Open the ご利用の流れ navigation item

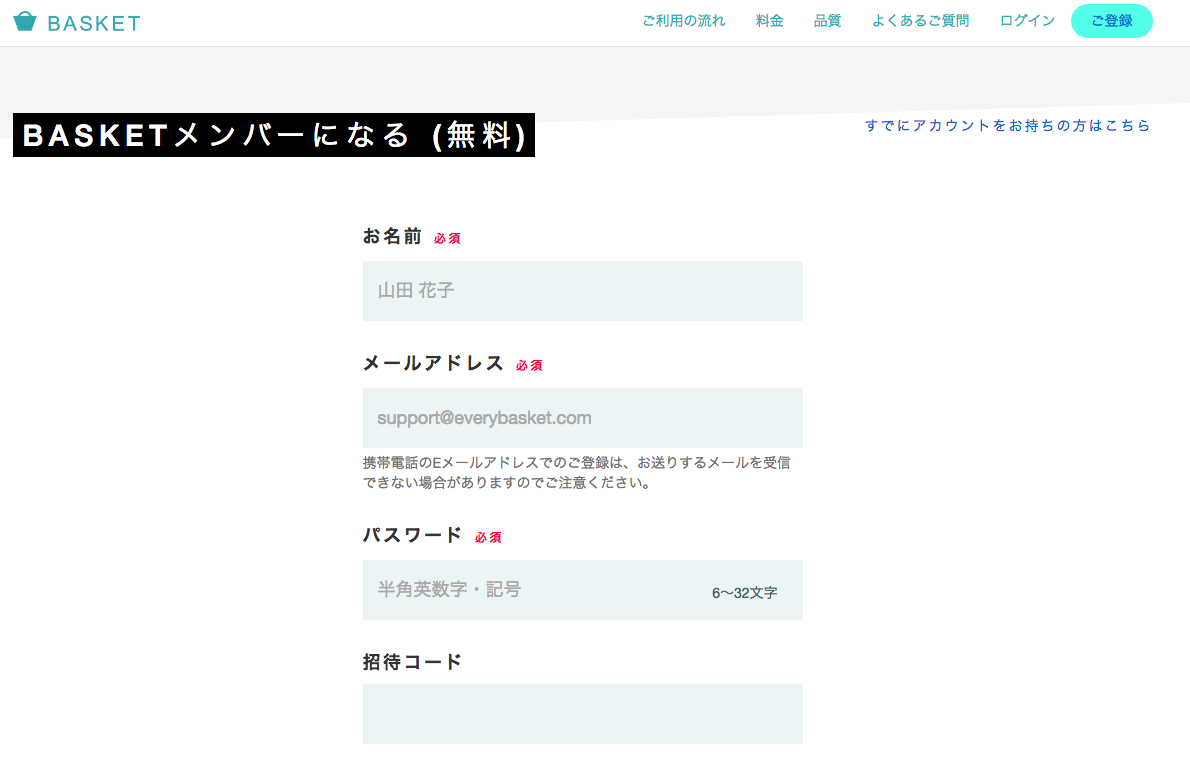(x=684, y=21)
